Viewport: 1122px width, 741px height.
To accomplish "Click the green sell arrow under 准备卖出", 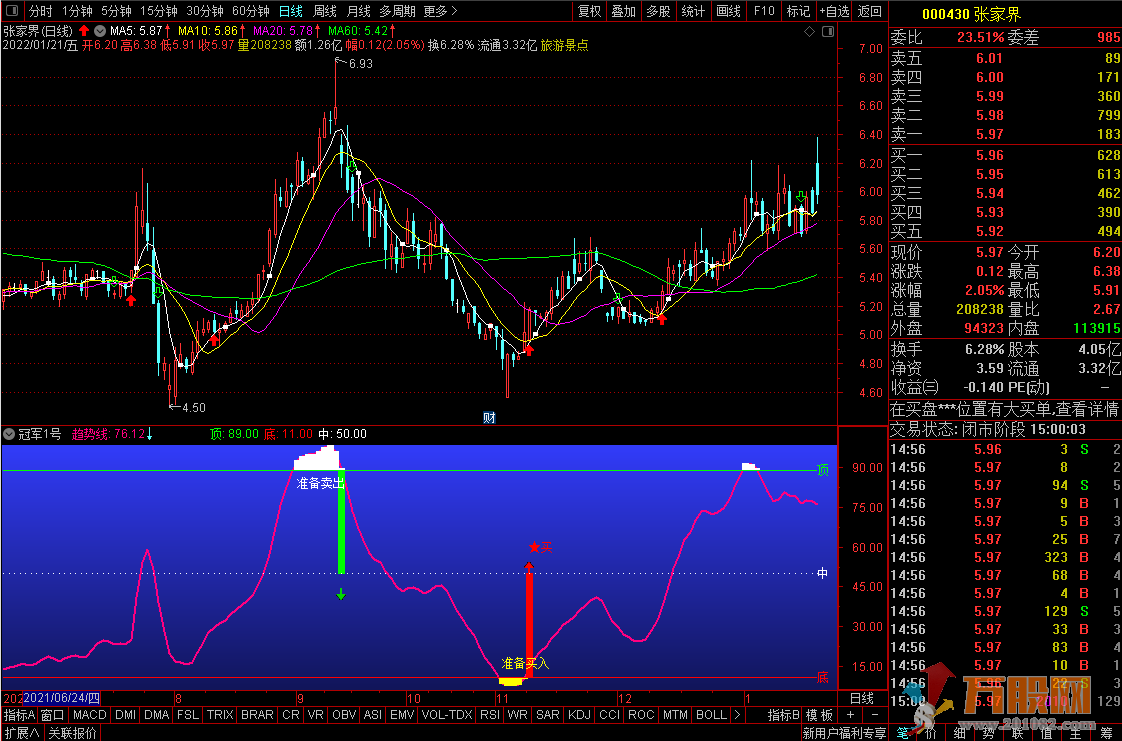I will pyautogui.click(x=341, y=594).
